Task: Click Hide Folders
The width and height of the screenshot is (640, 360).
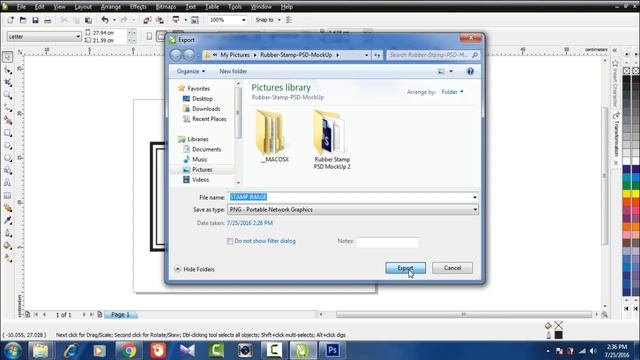Action: point(194,269)
